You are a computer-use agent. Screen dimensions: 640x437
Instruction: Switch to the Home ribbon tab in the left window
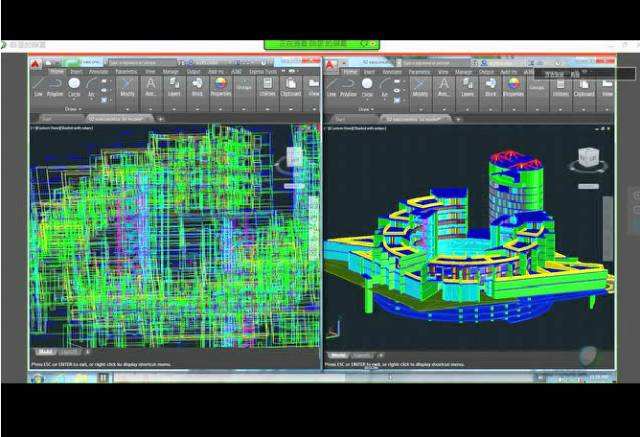57,71
